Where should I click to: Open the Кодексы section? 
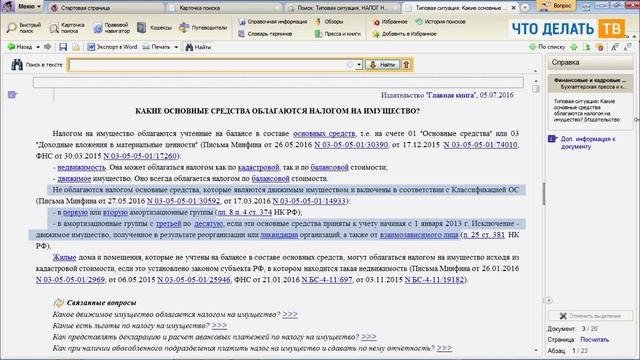(154, 28)
